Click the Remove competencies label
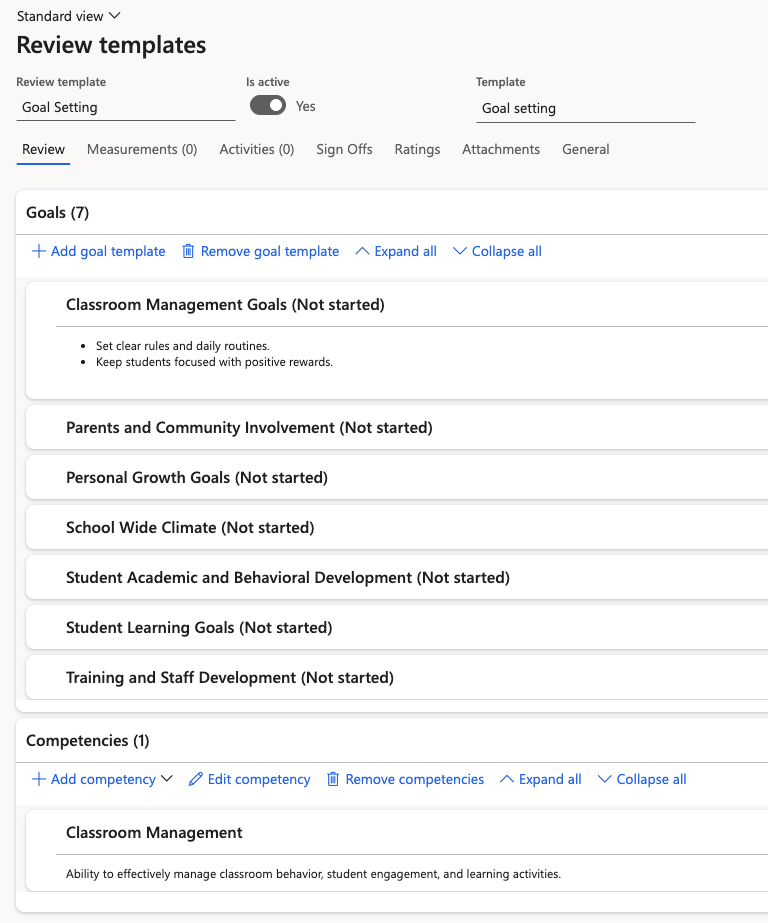 coord(414,779)
